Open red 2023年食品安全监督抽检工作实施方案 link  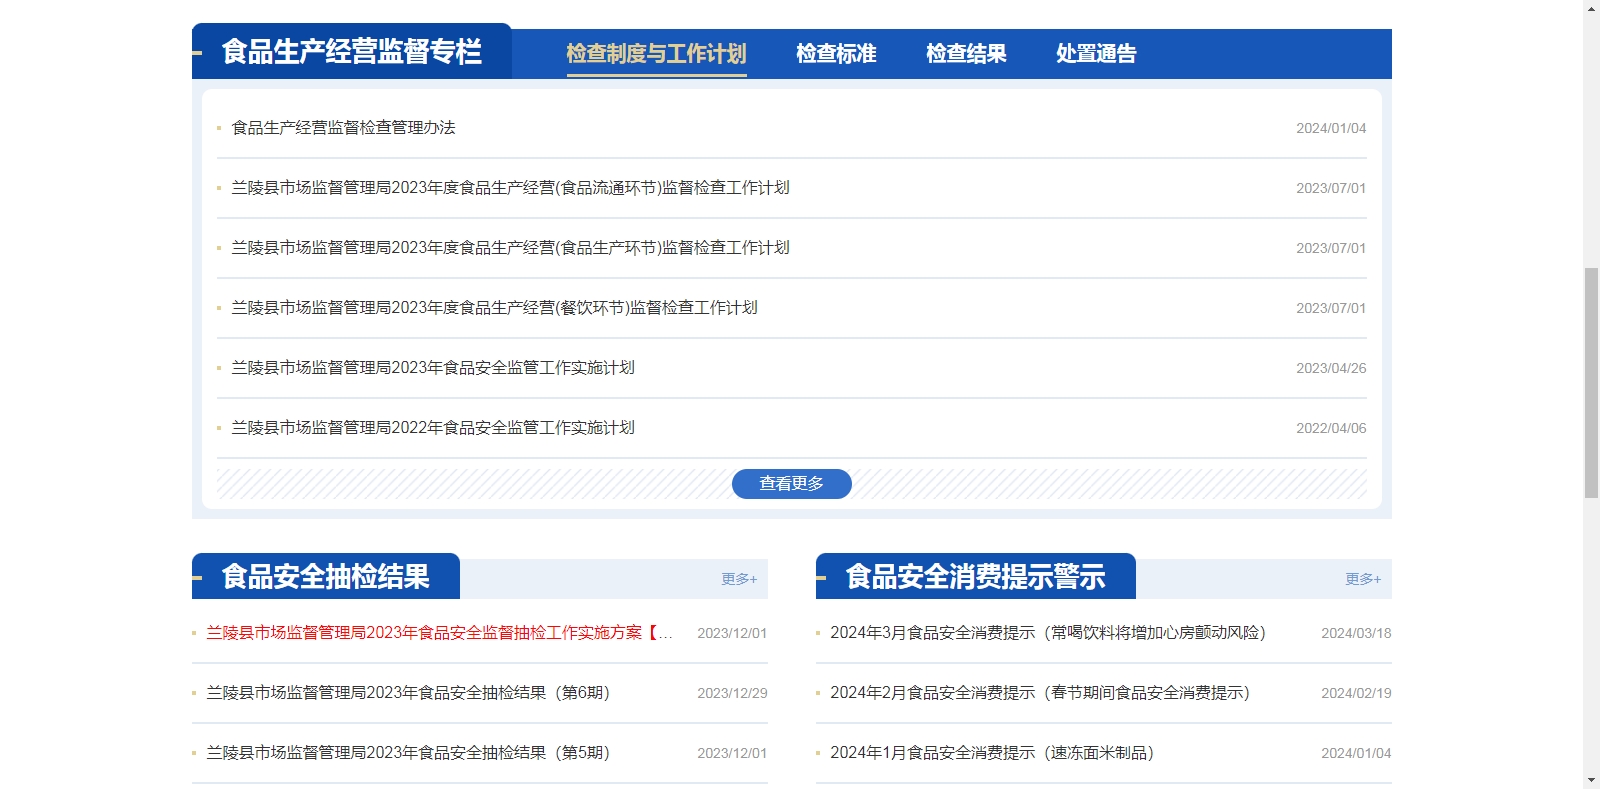pyautogui.click(x=439, y=633)
